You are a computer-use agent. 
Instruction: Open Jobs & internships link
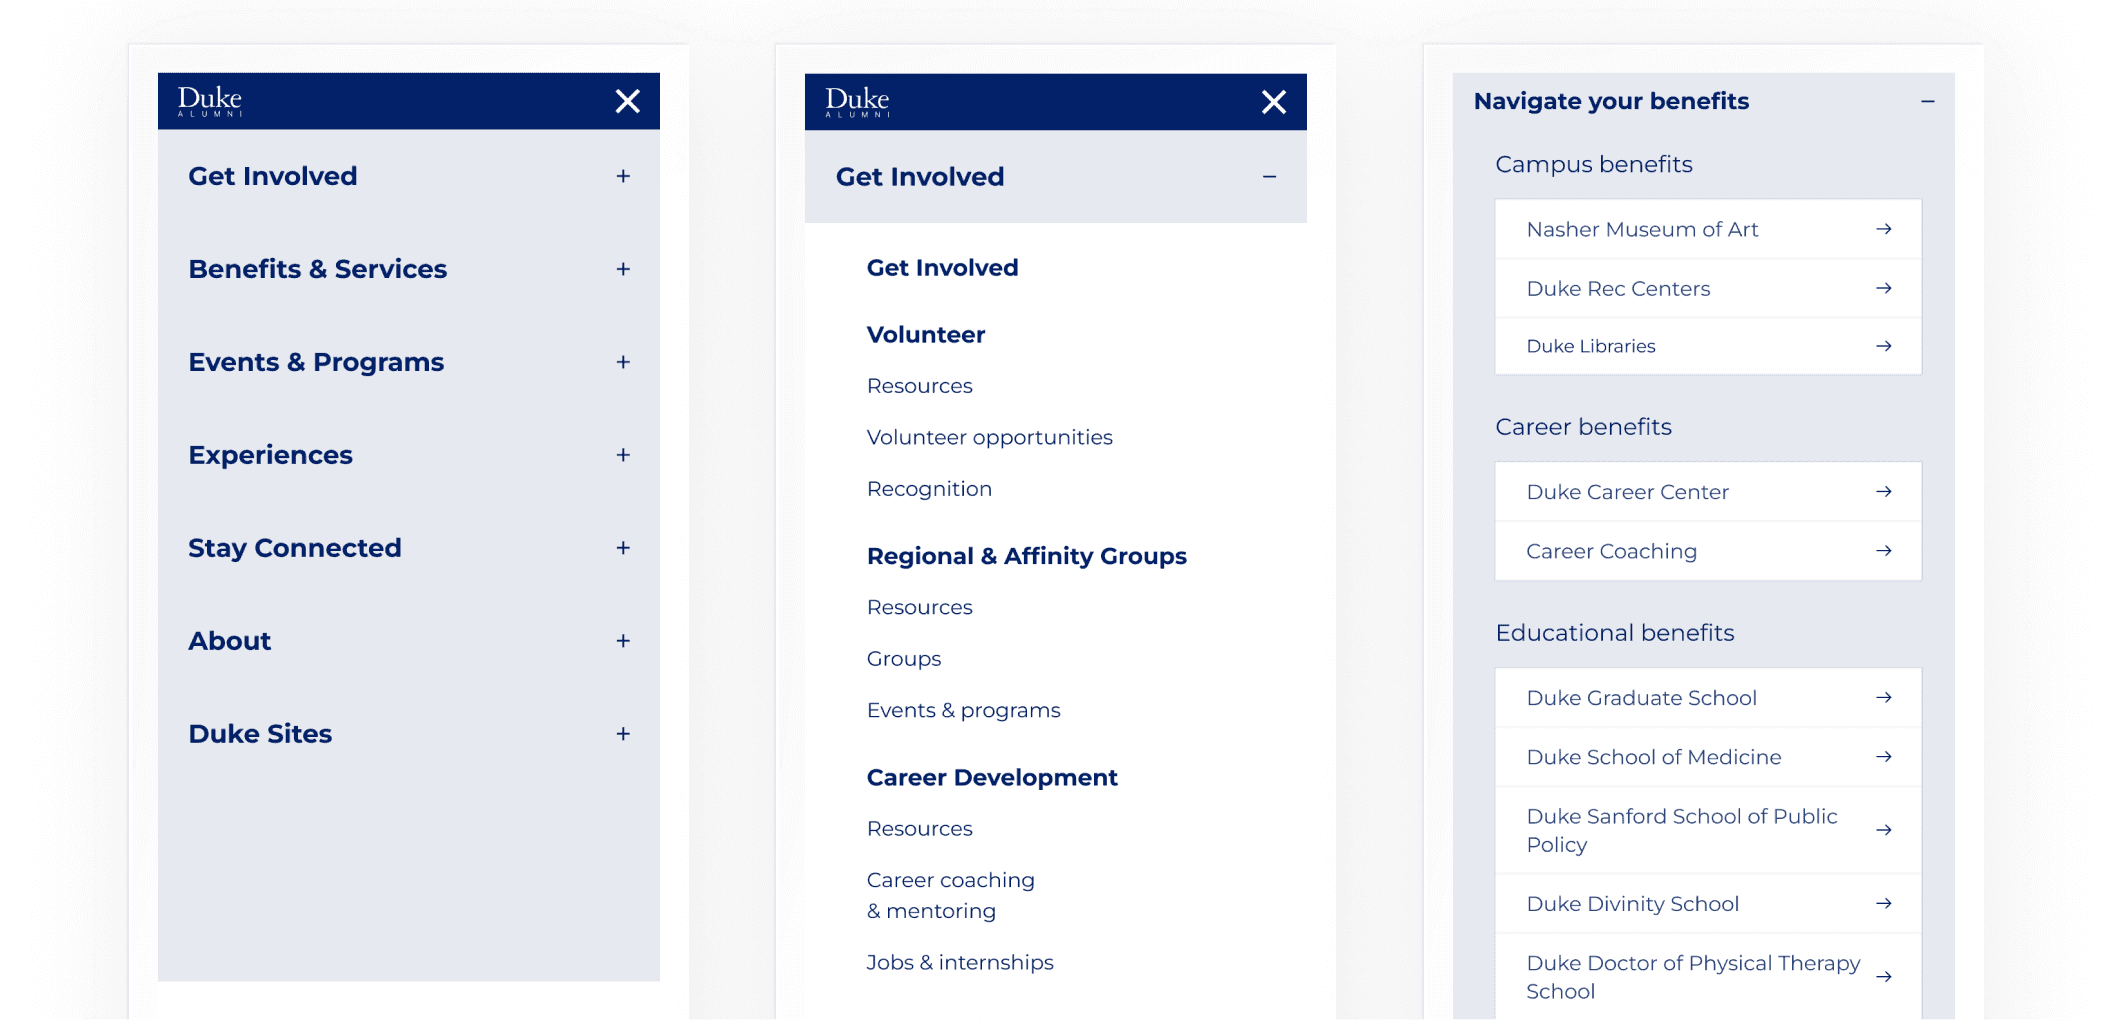pyautogui.click(x=960, y=962)
